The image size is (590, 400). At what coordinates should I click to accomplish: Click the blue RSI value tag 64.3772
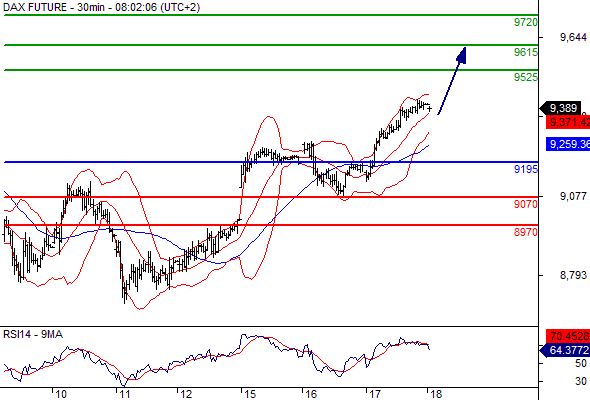point(565,350)
